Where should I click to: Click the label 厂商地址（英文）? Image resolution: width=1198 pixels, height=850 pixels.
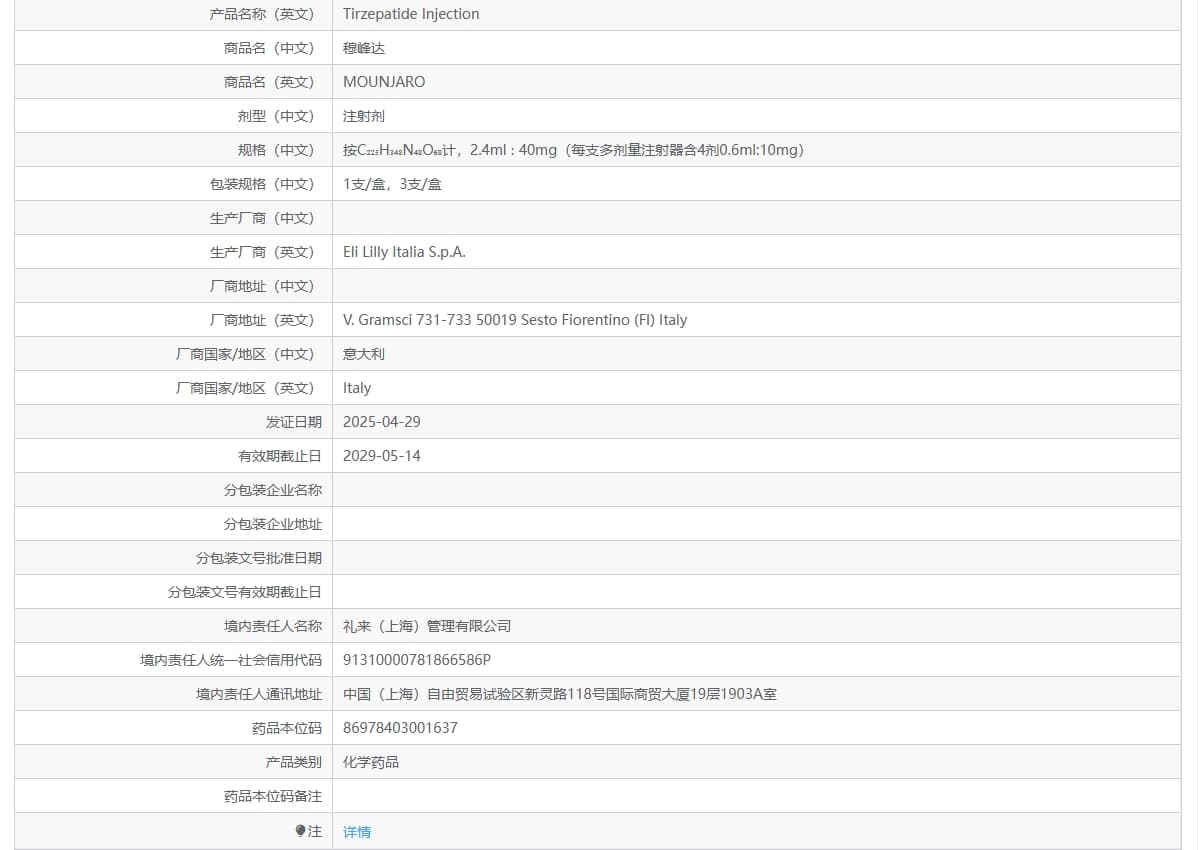(x=262, y=320)
